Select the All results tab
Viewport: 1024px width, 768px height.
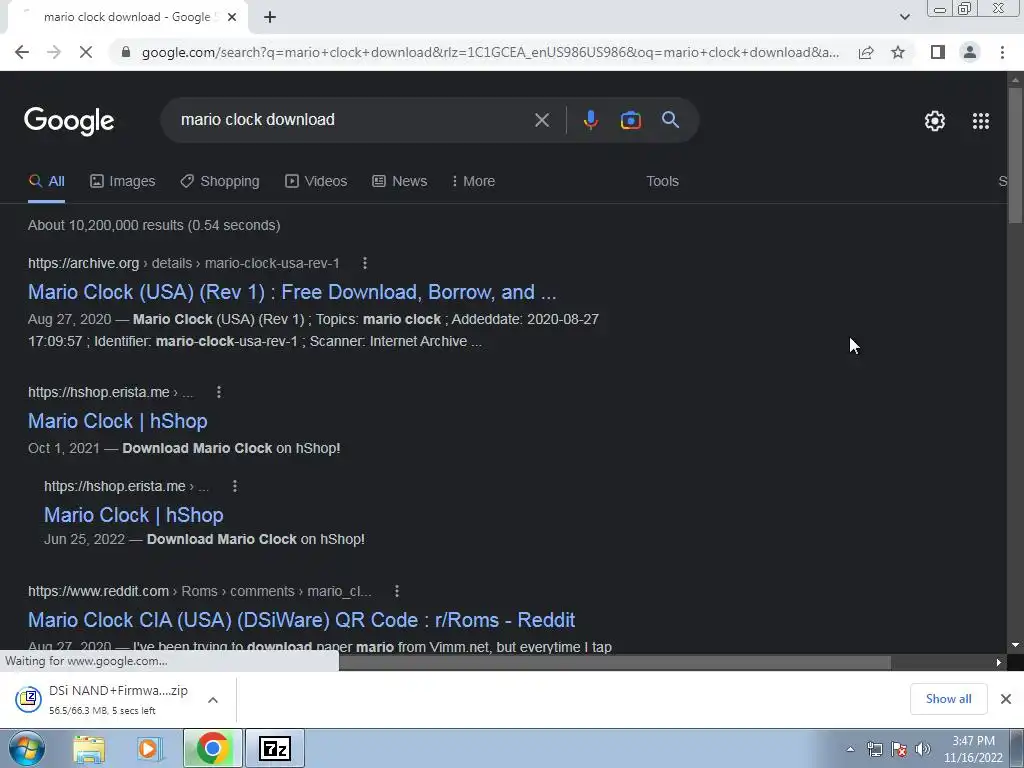pyautogui.click(x=47, y=182)
